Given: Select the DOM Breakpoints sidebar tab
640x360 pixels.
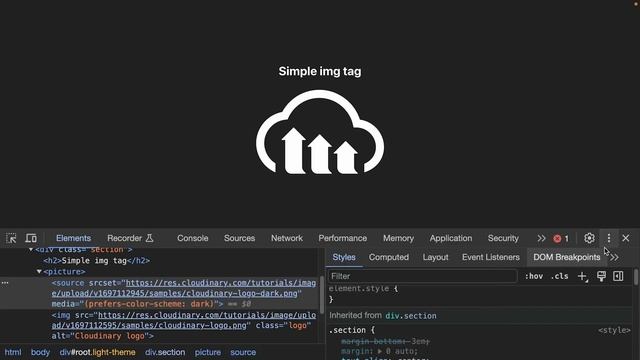Looking at the screenshot, I should (567, 257).
